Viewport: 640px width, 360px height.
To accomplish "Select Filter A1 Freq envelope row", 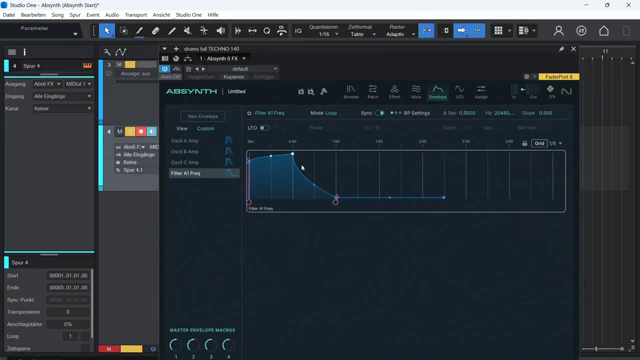I will (204, 173).
